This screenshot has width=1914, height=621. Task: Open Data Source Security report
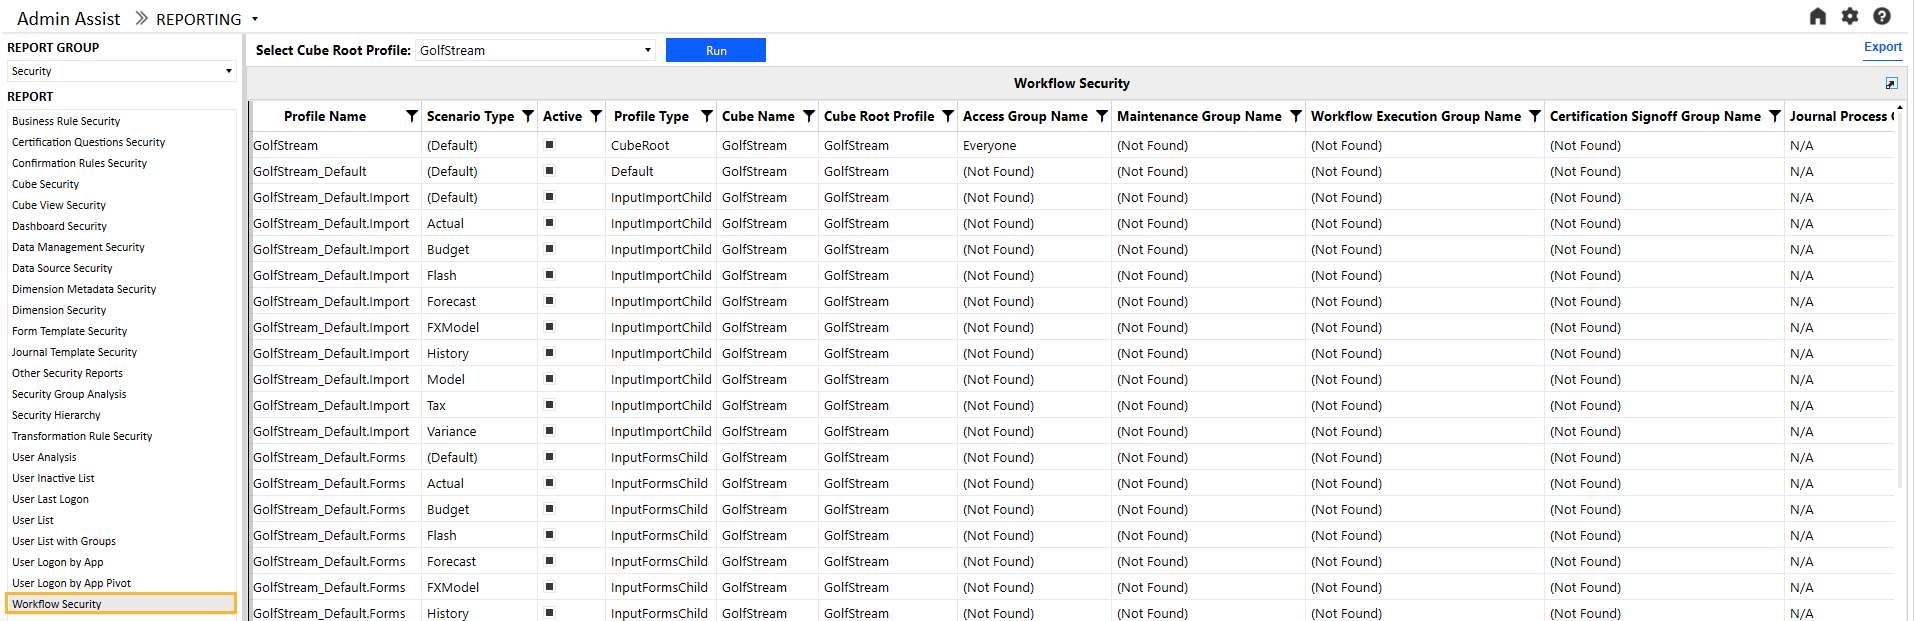(62, 268)
